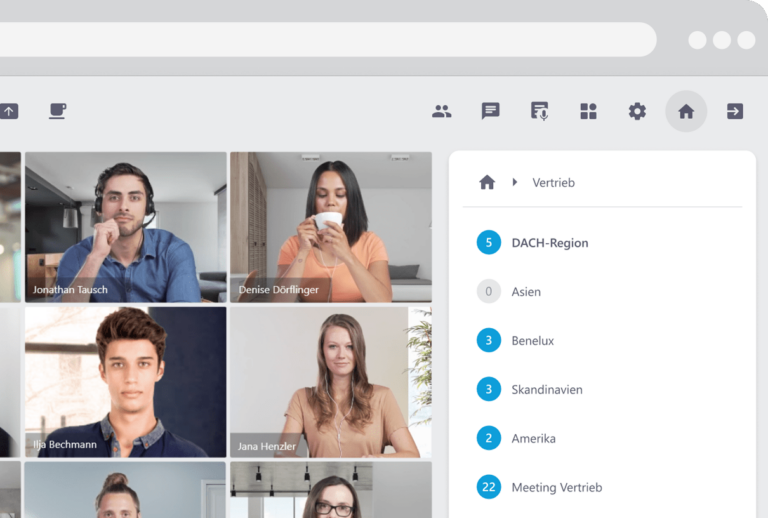Image resolution: width=768 pixels, height=518 pixels.
Task: Open settings with the gear icon
Action: click(637, 111)
